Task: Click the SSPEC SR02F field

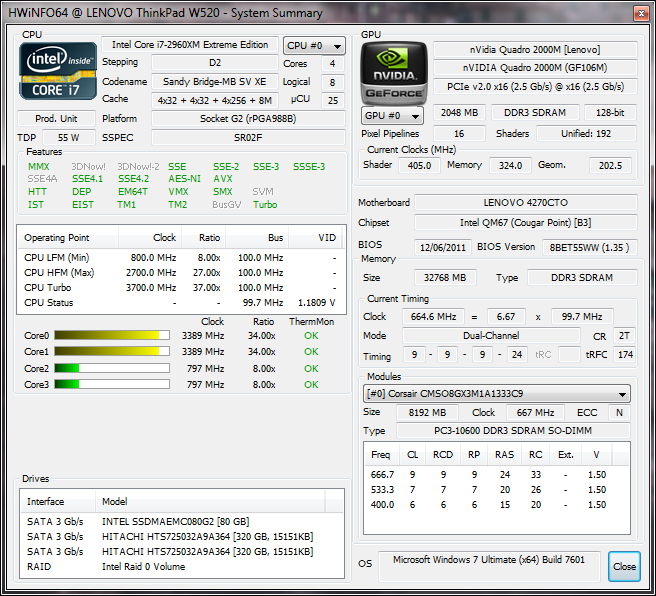Action: (x=248, y=138)
